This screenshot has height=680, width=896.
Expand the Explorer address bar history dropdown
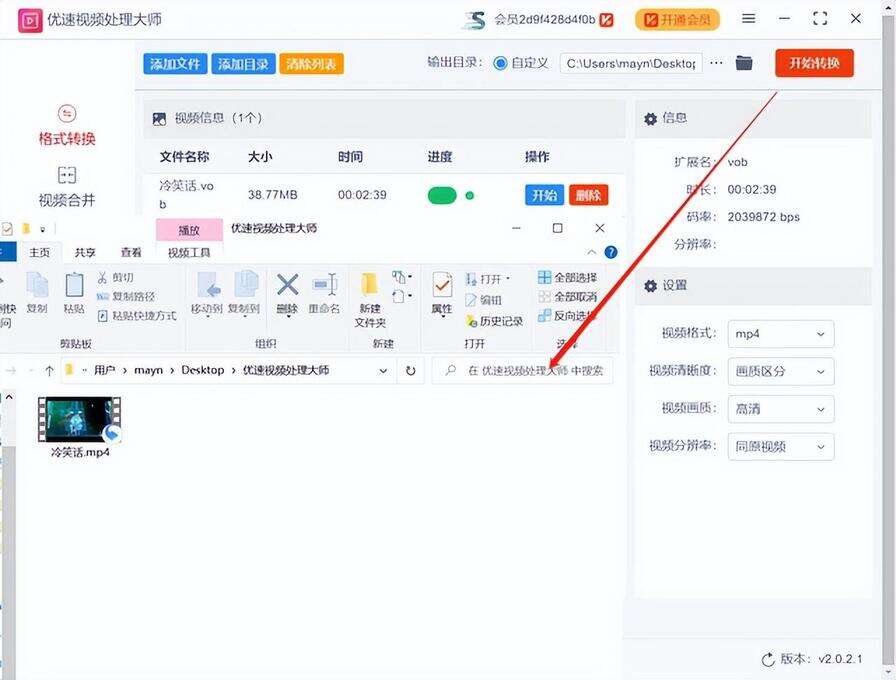pos(383,371)
